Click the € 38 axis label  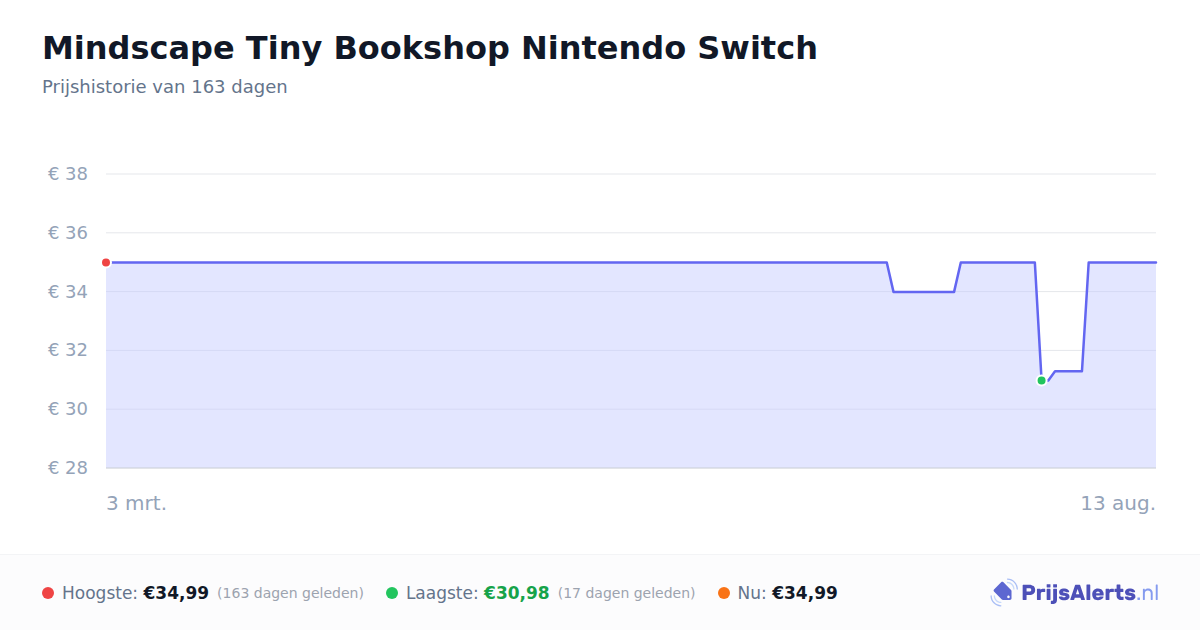68,174
